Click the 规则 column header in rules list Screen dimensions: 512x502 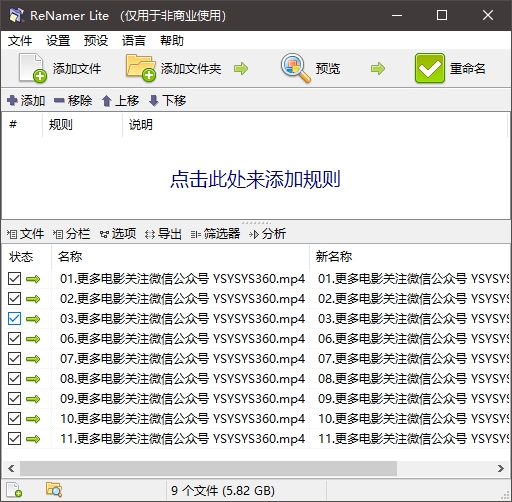tap(82, 125)
